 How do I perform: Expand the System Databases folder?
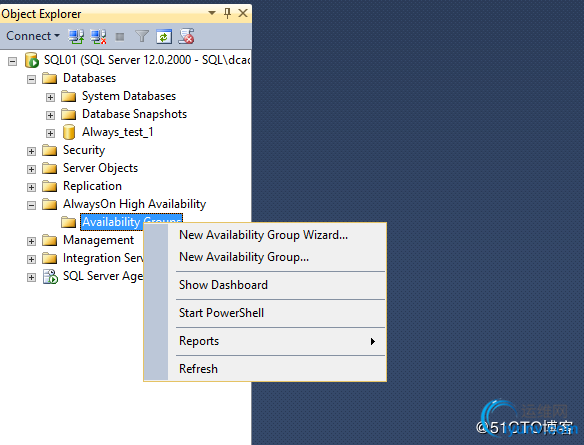[50, 97]
